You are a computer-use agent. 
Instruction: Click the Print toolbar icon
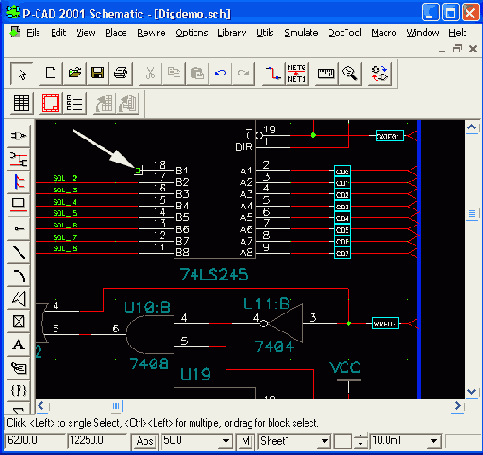click(x=121, y=73)
